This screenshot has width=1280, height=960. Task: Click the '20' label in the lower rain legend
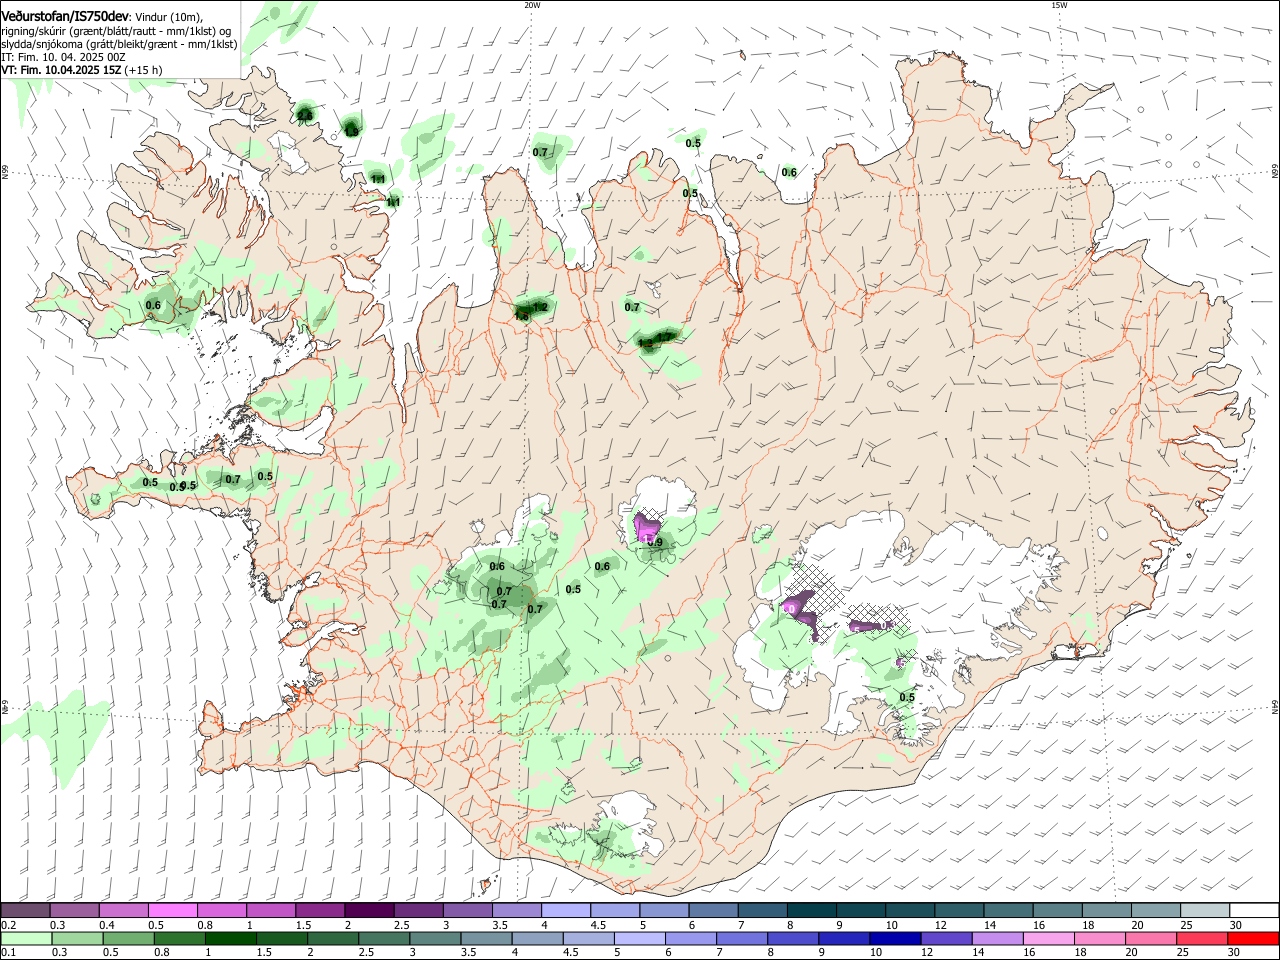click(1131, 953)
